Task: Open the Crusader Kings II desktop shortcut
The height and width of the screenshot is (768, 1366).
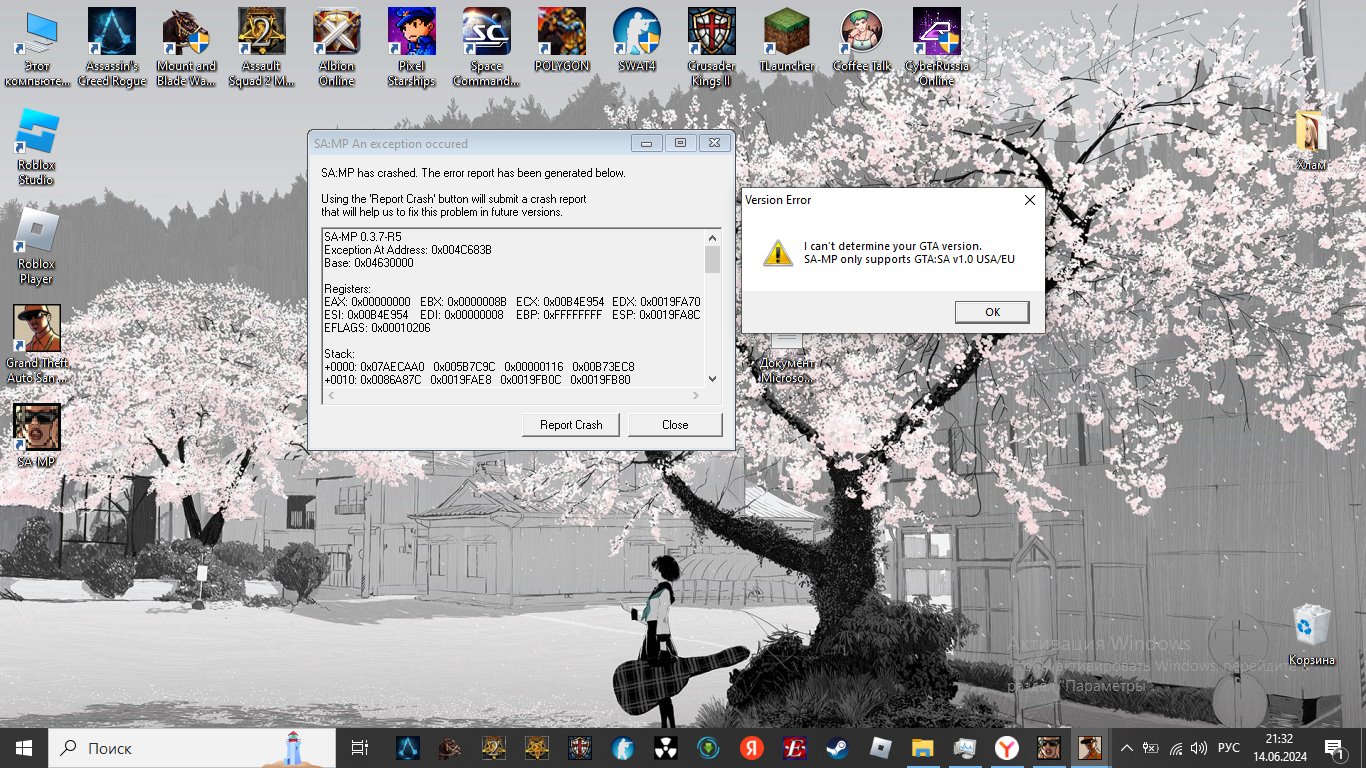Action: (x=711, y=34)
